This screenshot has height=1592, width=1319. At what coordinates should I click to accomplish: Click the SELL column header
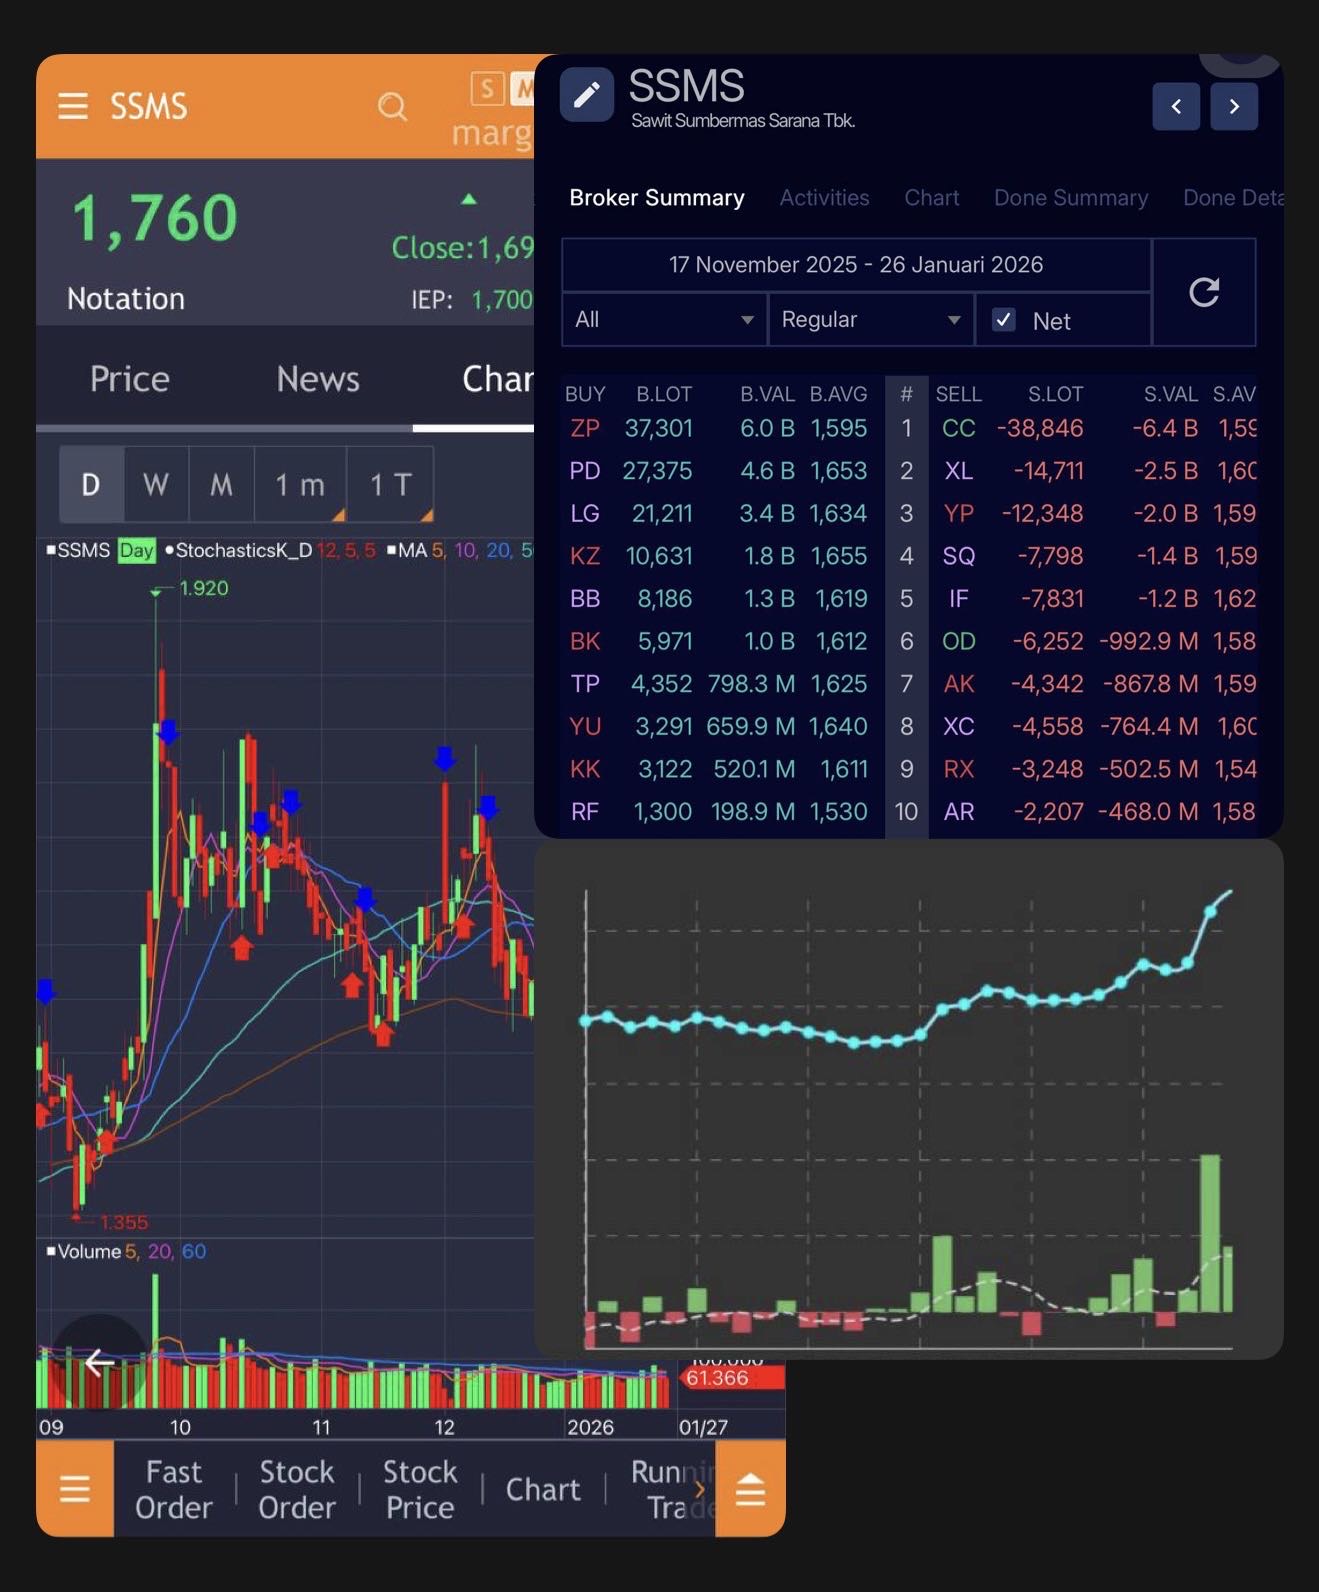pyautogui.click(x=959, y=394)
